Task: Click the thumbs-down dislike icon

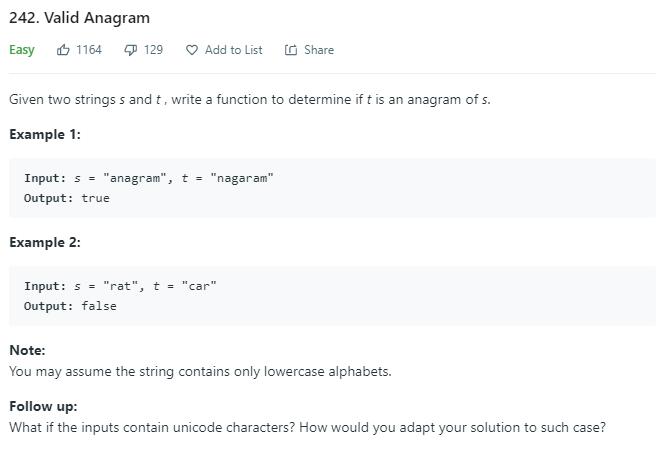Action: point(130,50)
